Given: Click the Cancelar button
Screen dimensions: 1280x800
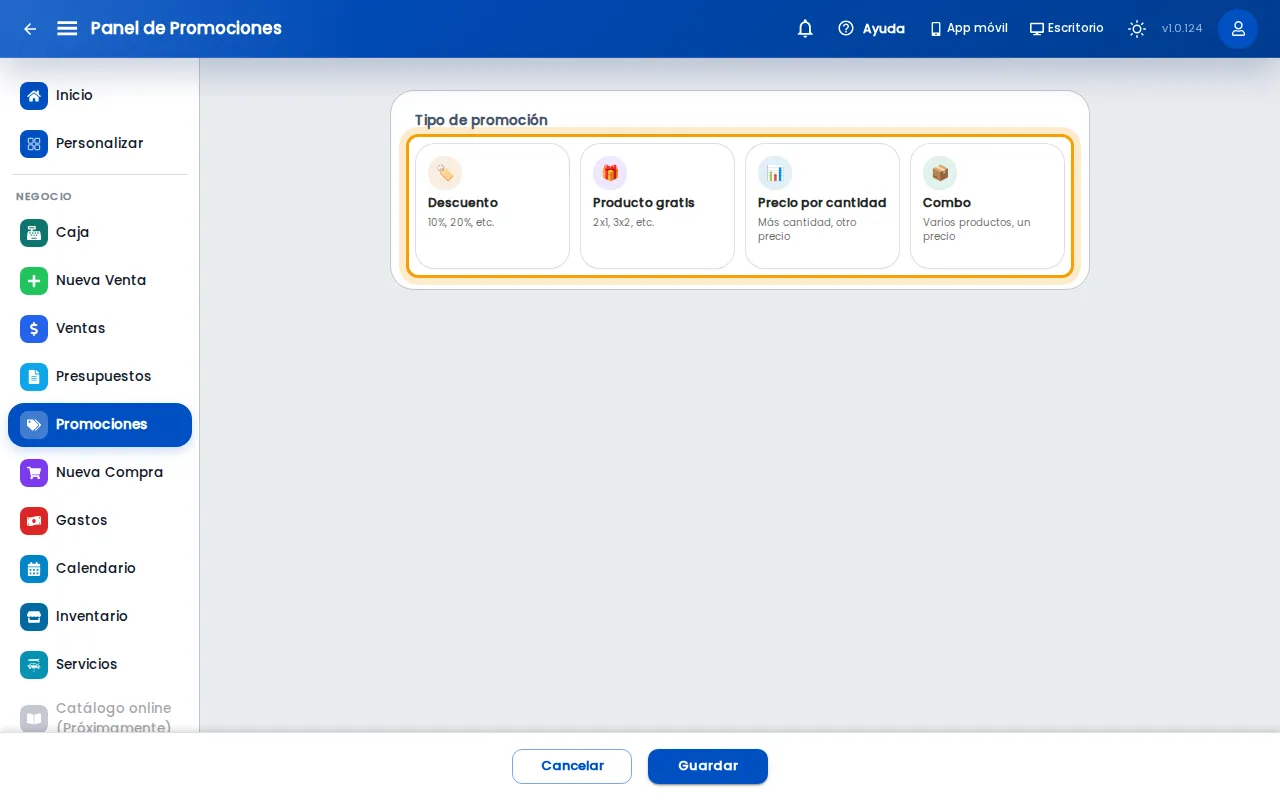Looking at the screenshot, I should 572,766.
